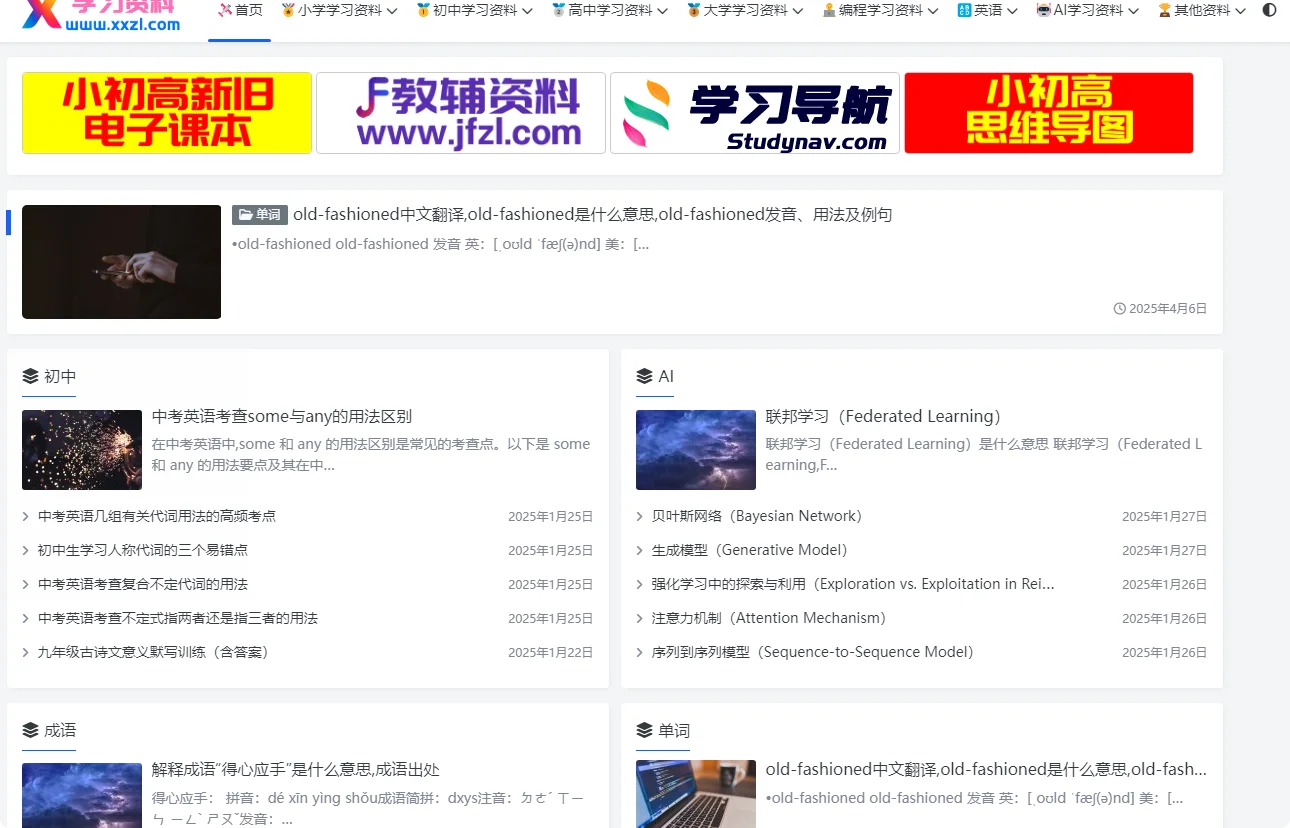Open the 其他资料 menu
The height and width of the screenshot is (828, 1290).
coord(1201,11)
